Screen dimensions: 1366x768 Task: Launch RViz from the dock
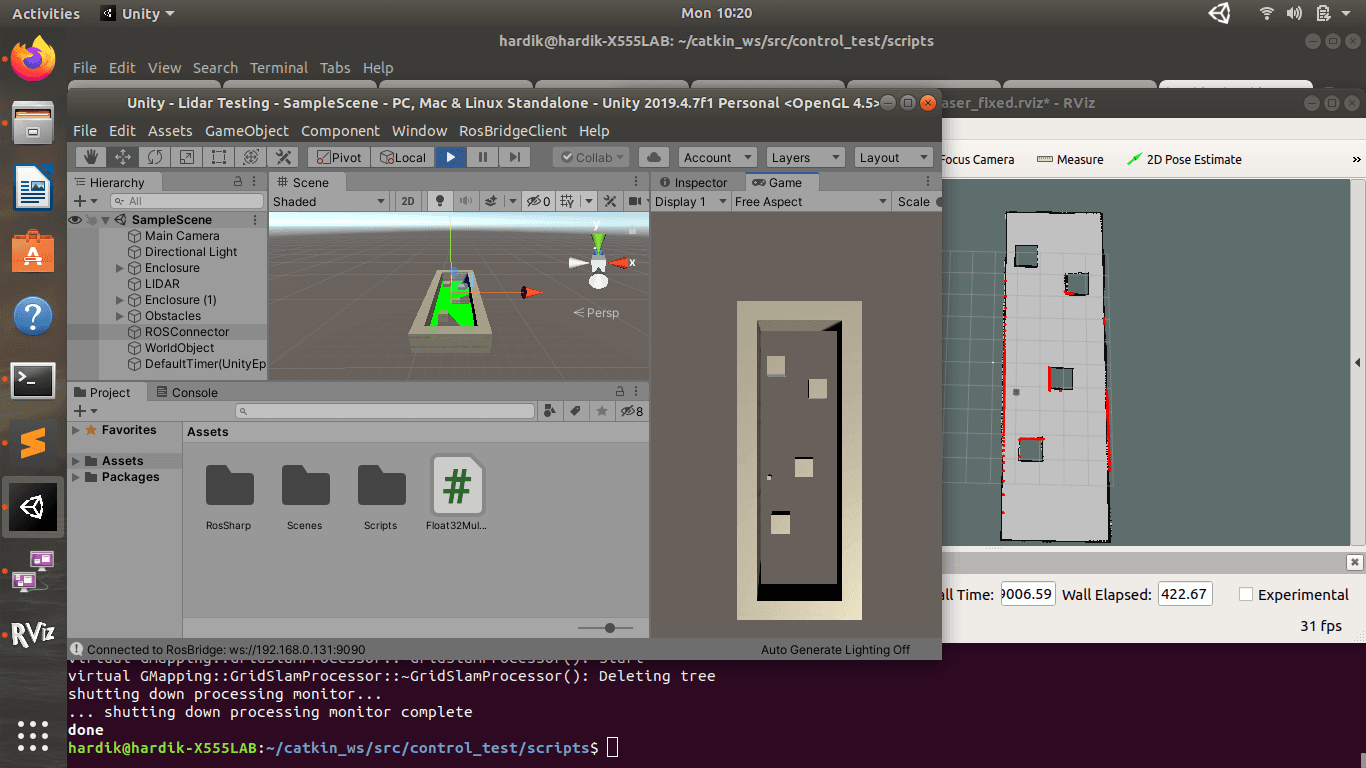pyautogui.click(x=33, y=634)
